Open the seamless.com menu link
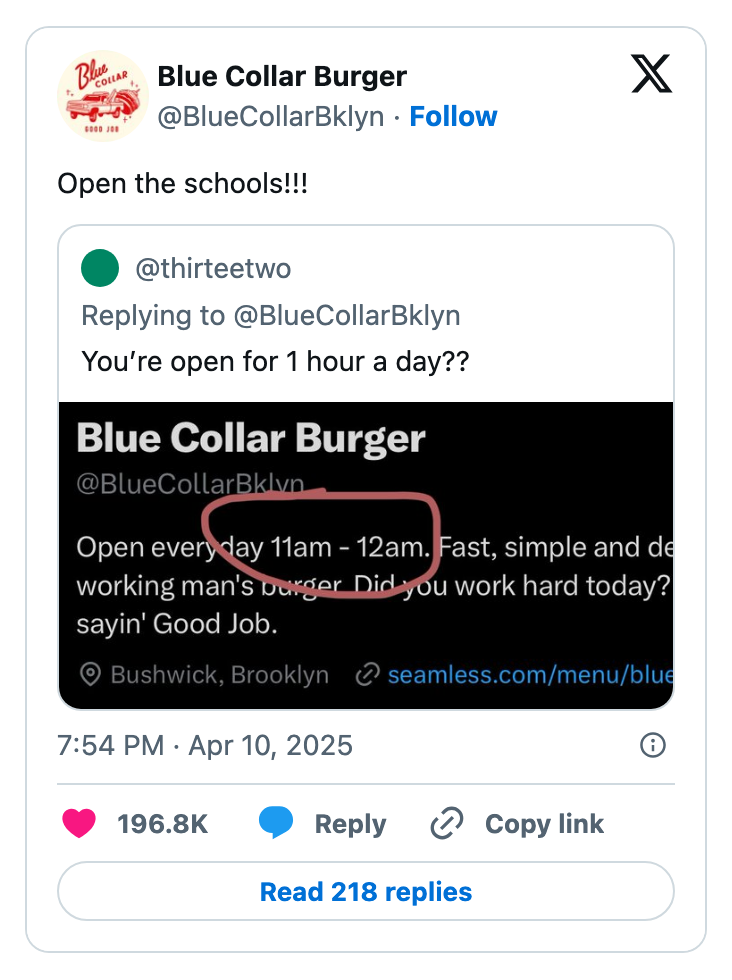Viewport: 732px width, 980px height. 530,675
